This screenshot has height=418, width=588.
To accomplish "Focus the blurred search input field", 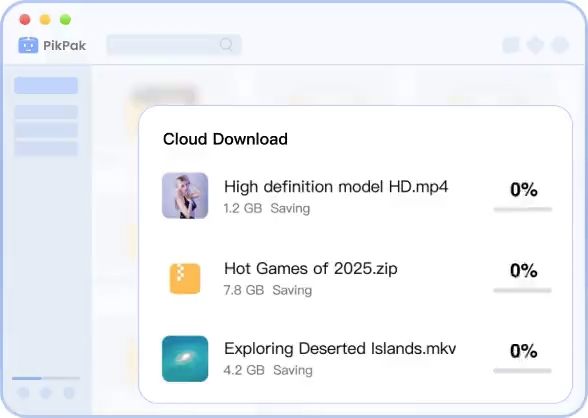I will [x=174, y=45].
